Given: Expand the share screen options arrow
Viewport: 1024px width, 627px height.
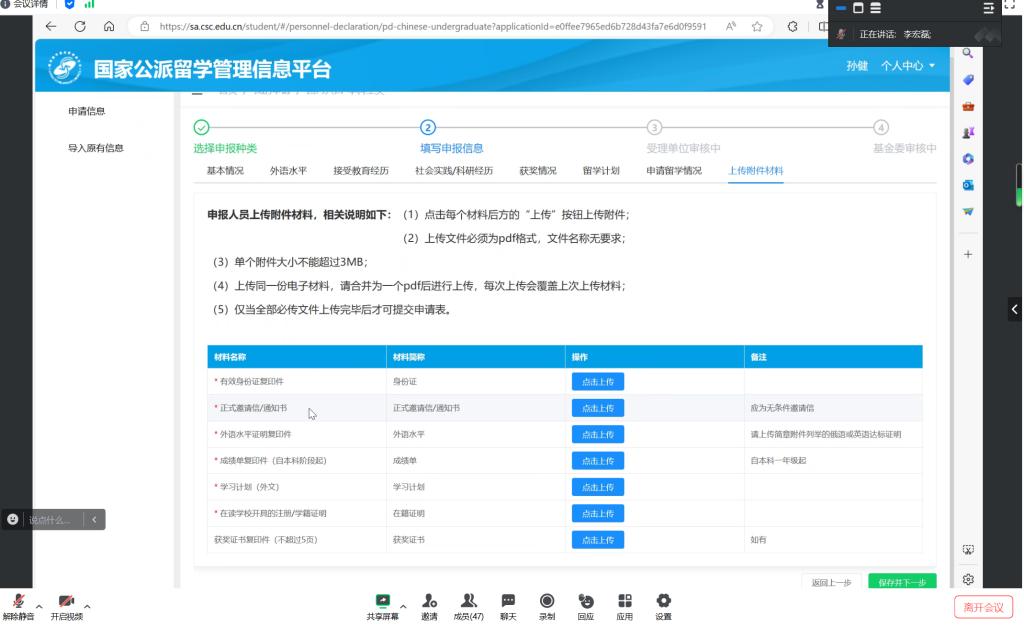Looking at the screenshot, I should (403, 606).
